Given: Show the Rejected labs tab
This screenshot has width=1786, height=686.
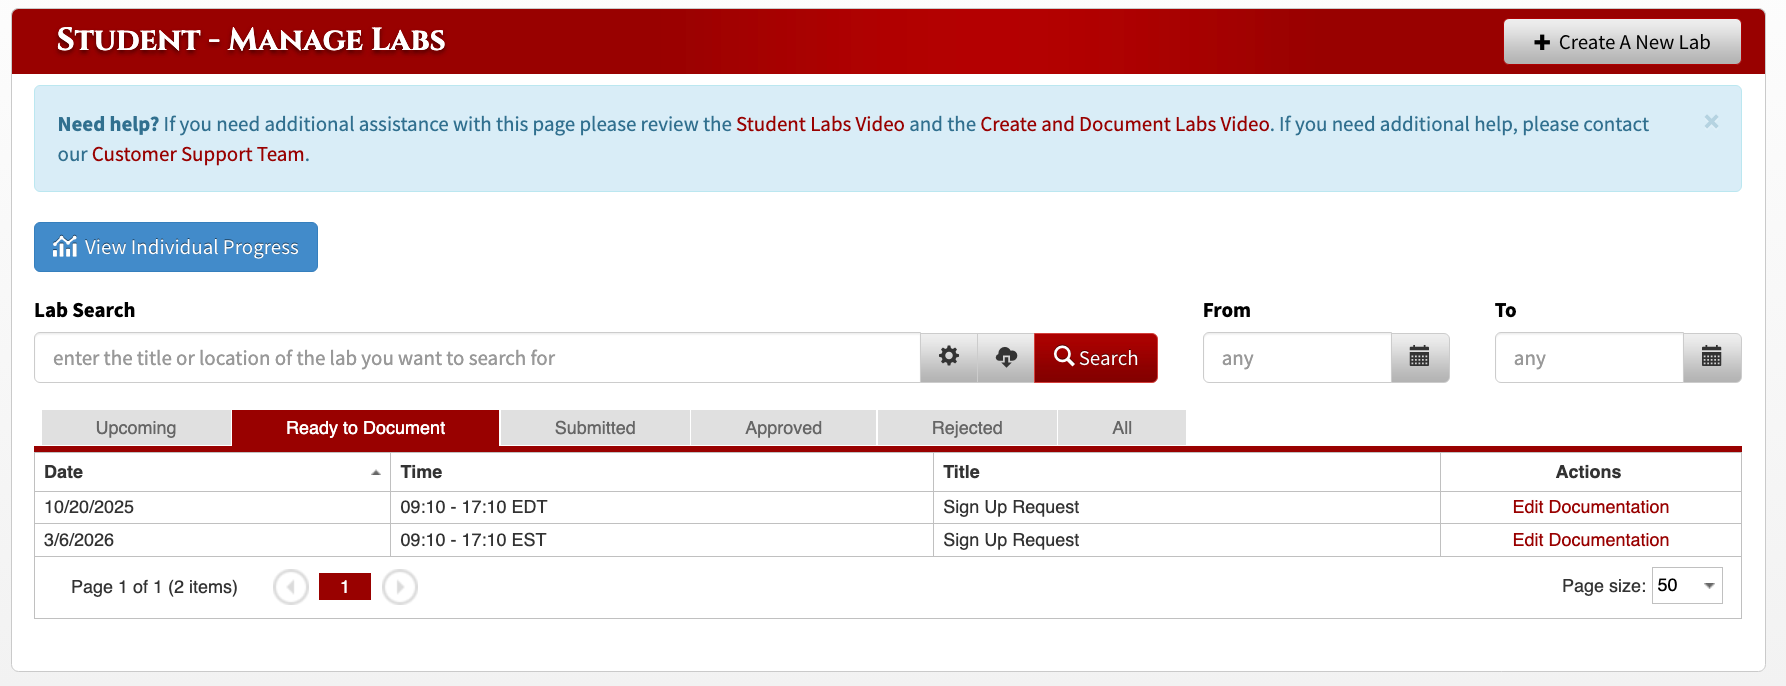Looking at the screenshot, I should click(967, 428).
